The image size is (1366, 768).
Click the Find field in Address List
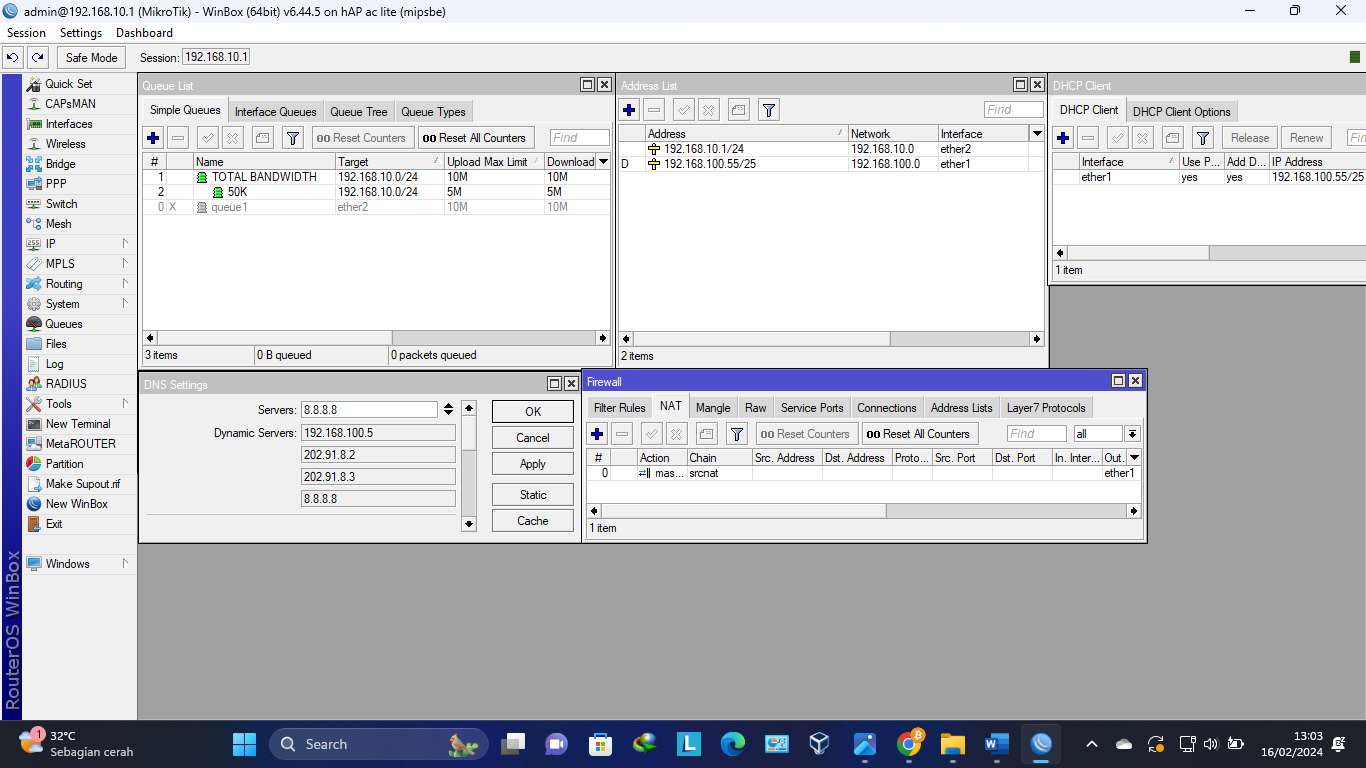click(1013, 110)
